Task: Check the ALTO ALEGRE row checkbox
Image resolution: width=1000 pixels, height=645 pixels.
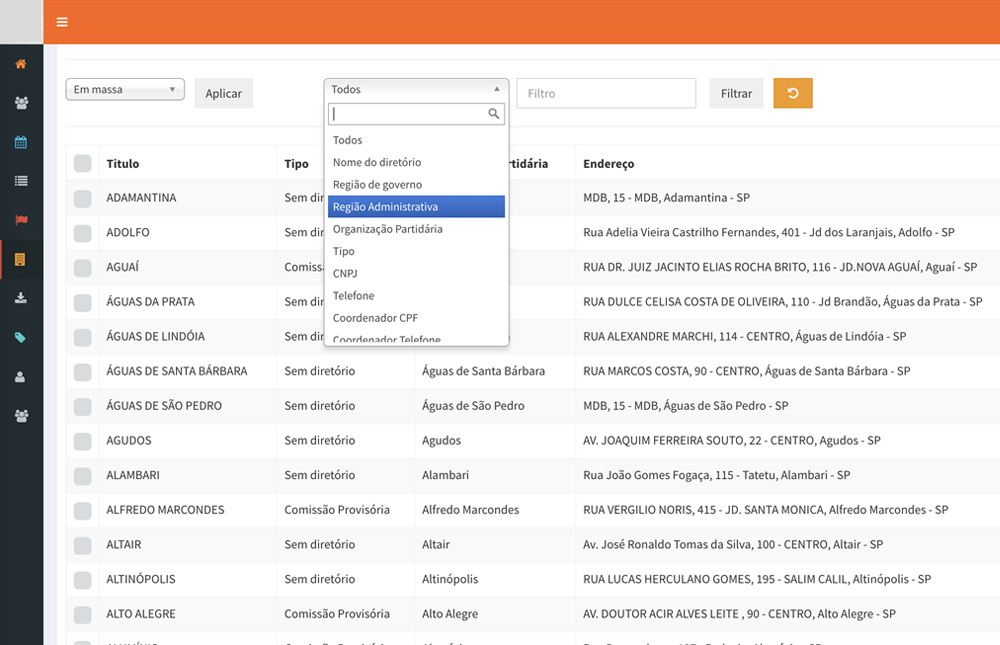Action: 82,614
